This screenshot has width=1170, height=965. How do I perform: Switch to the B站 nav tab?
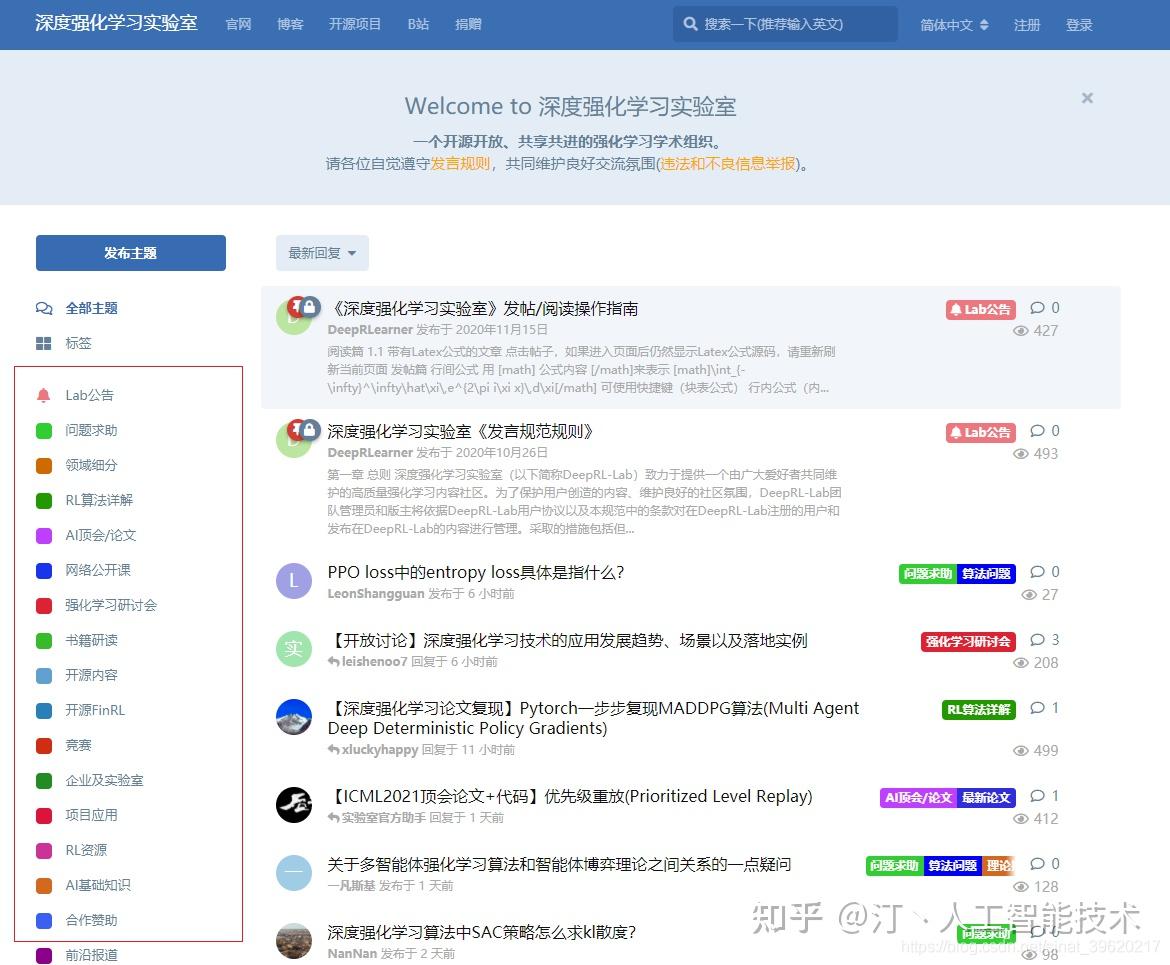(417, 24)
